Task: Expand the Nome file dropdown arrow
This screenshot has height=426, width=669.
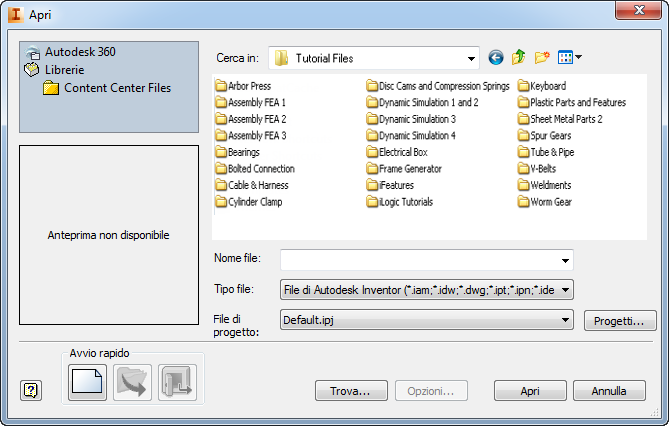Action: click(565, 260)
